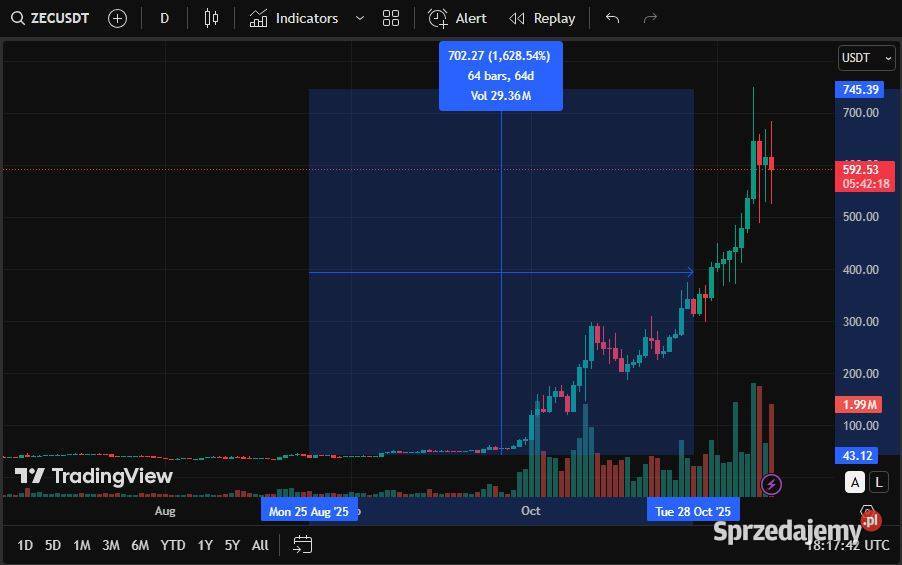The height and width of the screenshot is (565, 902).
Task: Switch range to All
Action: pos(260,545)
